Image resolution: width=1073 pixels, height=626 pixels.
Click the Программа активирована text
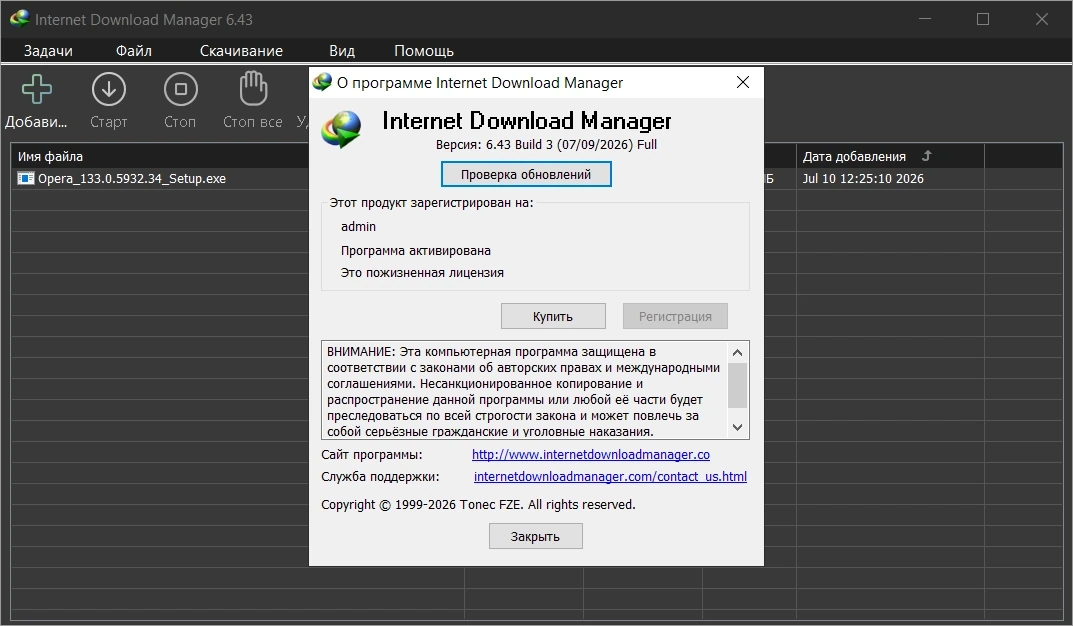coord(415,250)
